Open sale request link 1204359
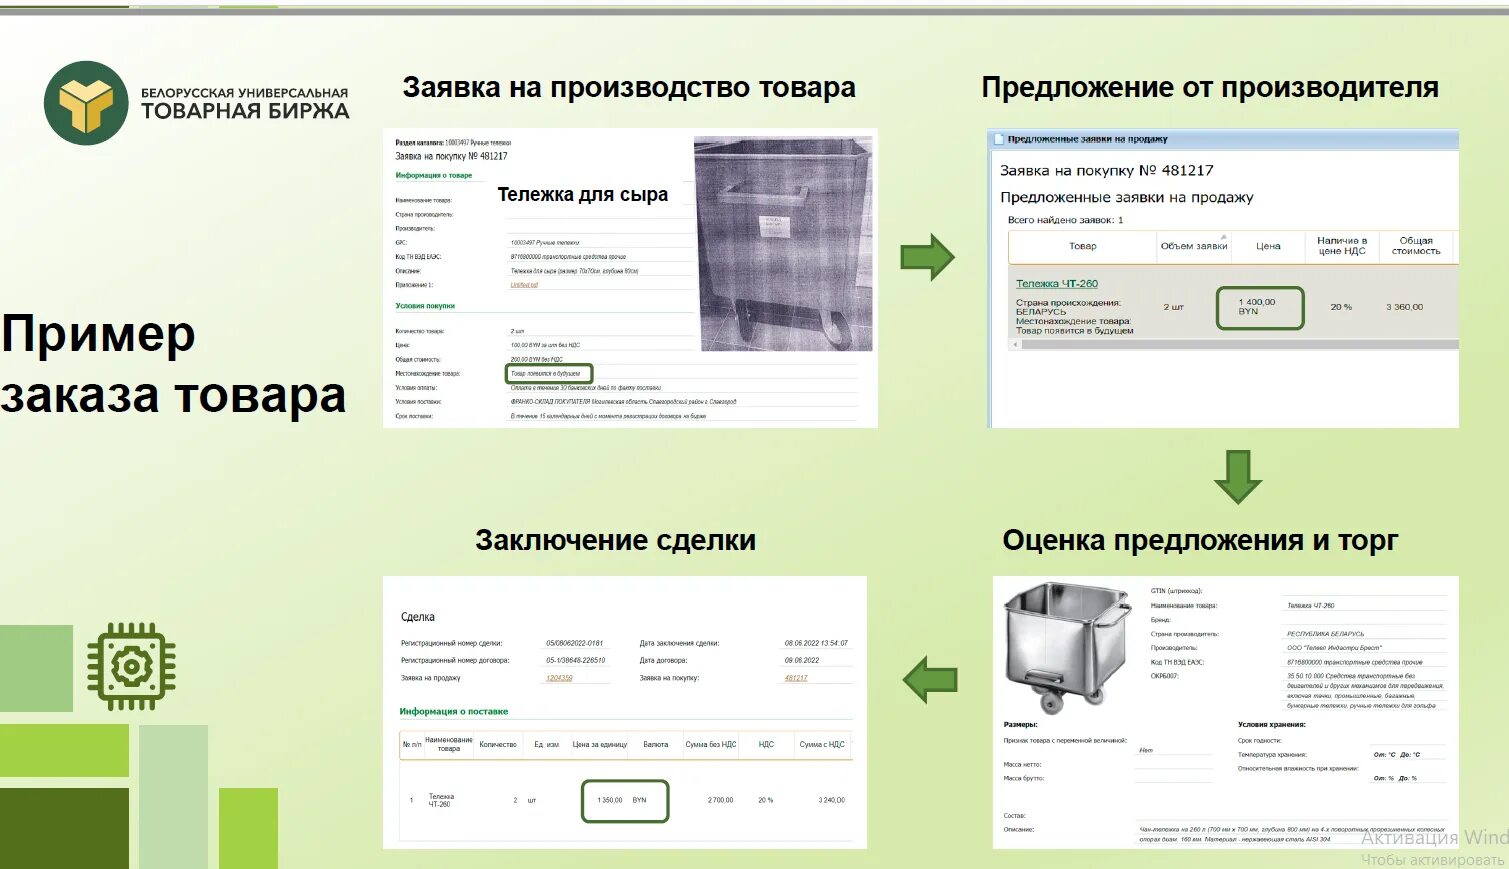 pos(559,678)
